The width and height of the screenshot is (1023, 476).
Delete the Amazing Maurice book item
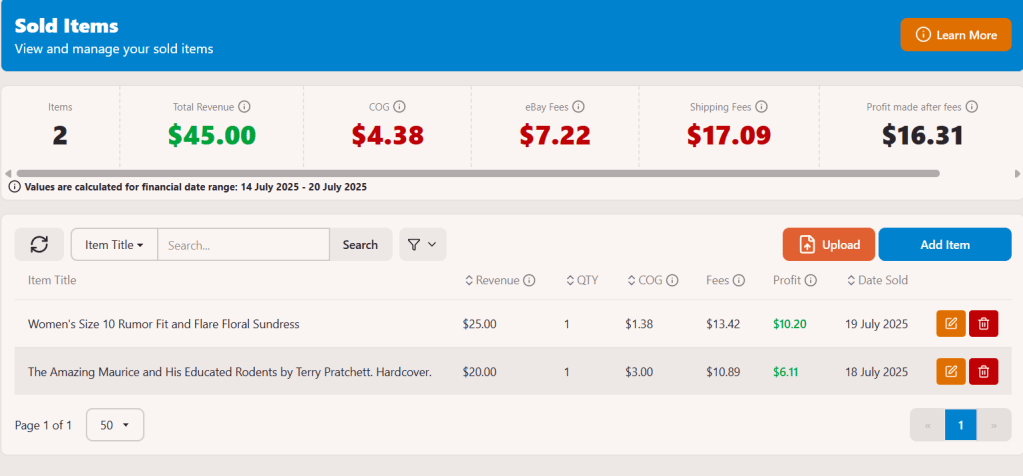tap(983, 371)
